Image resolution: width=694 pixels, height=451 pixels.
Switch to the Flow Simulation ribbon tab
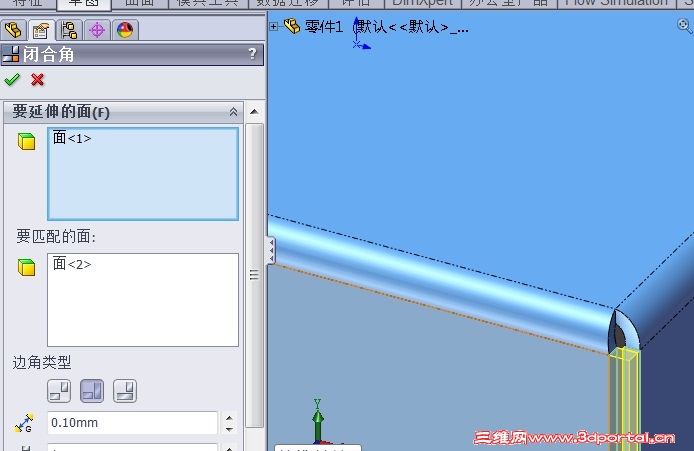click(x=616, y=4)
